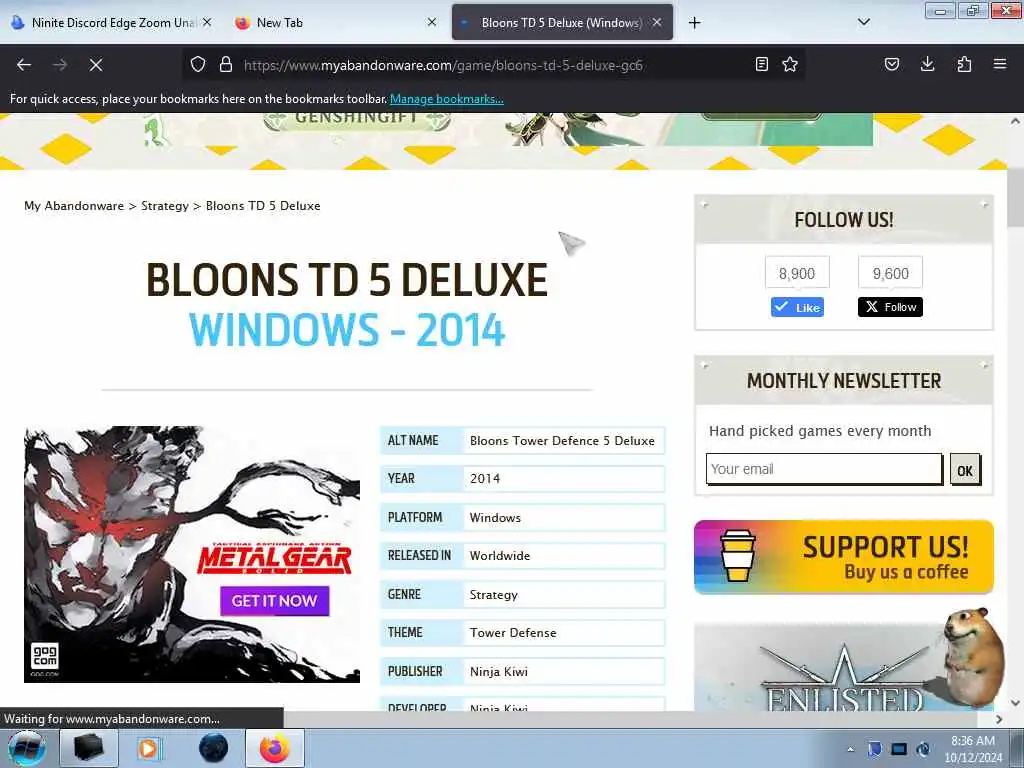Stop loading the page with X button
This screenshot has width=1024, height=768.
pyautogui.click(x=96, y=65)
